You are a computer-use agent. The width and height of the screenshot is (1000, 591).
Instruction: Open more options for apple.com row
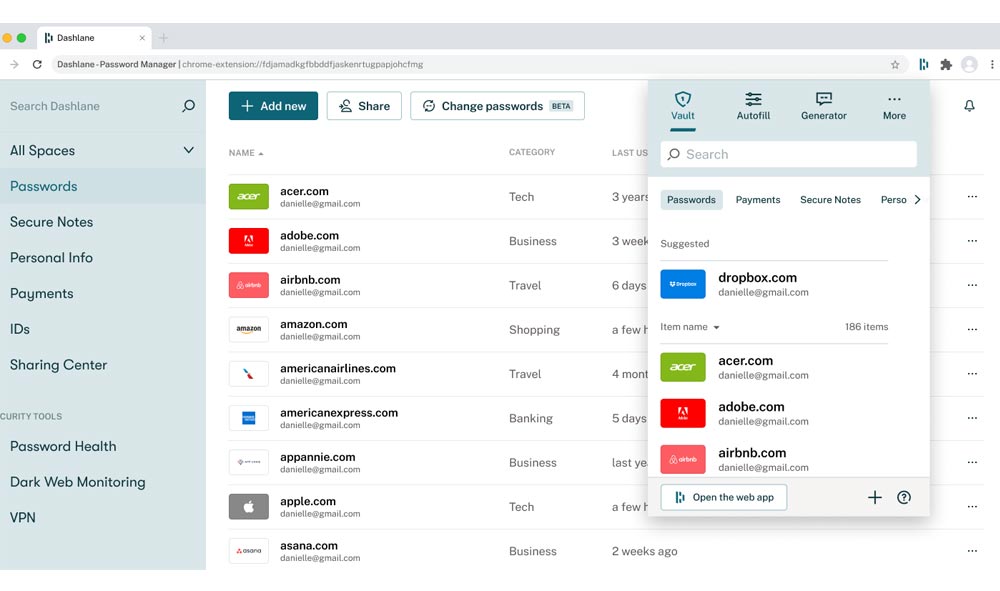972,507
